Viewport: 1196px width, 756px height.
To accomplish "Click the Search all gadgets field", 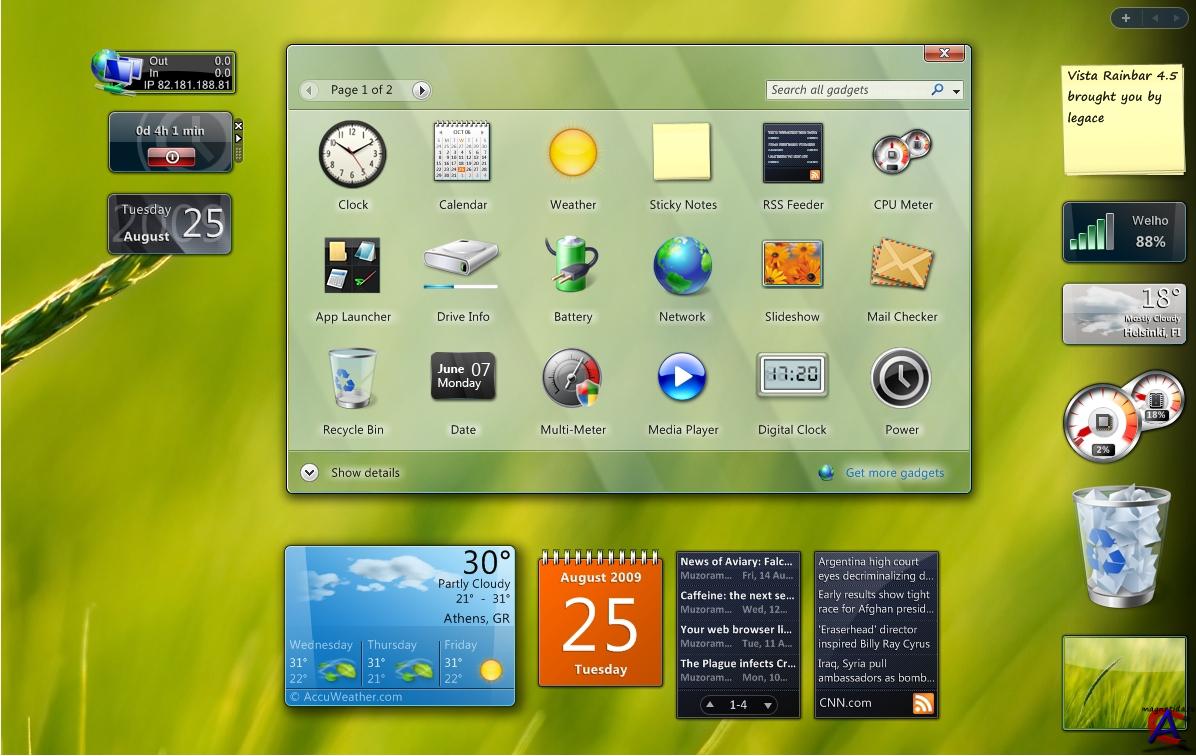I will pyautogui.click(x=848, y=90).
